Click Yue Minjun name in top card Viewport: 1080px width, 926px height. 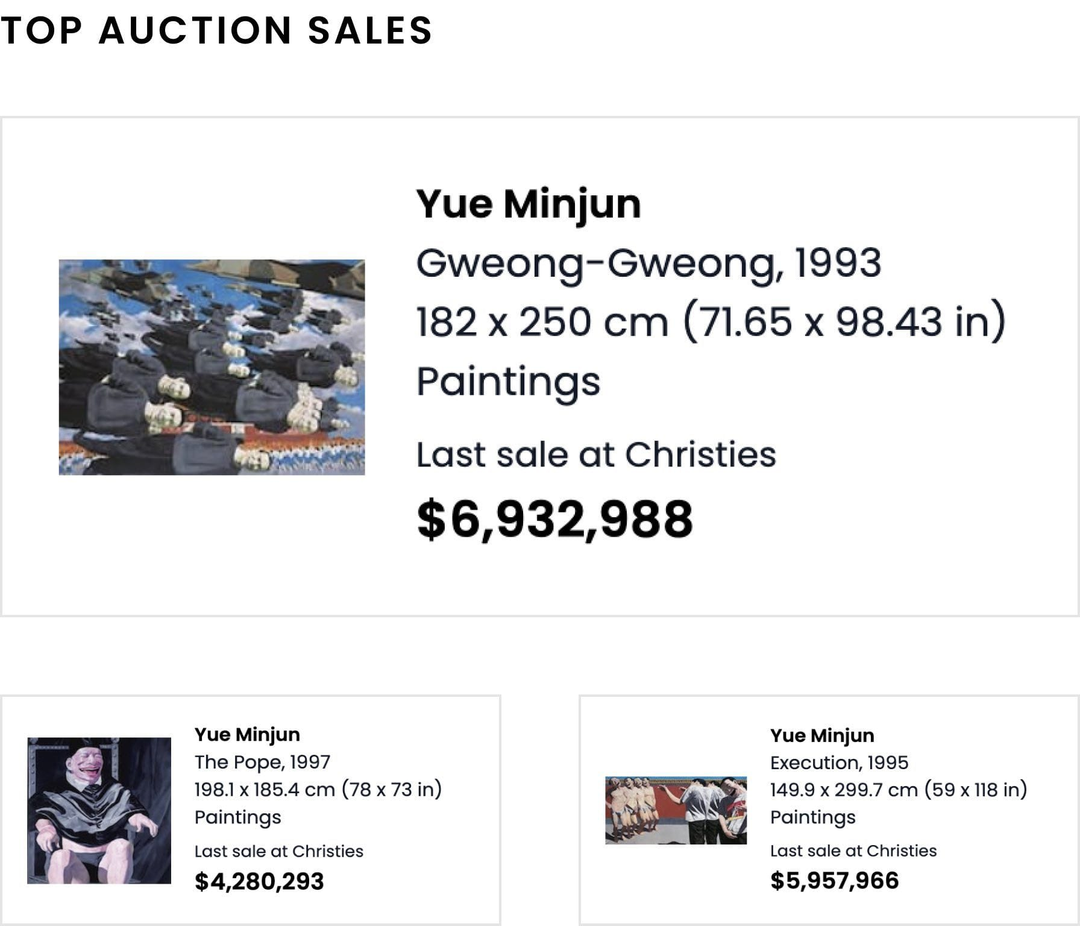click(528, 205)
